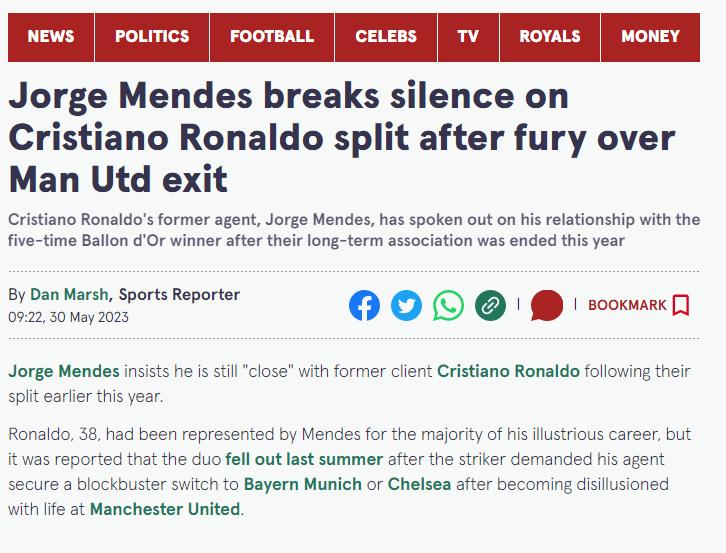Image resolution: width=726 pixels, height=553 pixels.
Task: Open comments using the red speech bubble
Action: pos(547,306)
